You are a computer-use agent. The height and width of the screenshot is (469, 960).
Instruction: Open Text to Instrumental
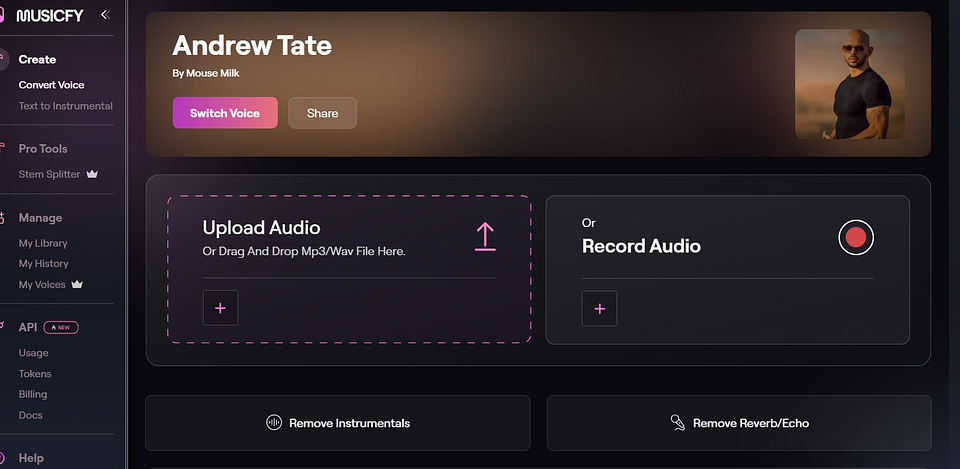click(x=66, y=106)
